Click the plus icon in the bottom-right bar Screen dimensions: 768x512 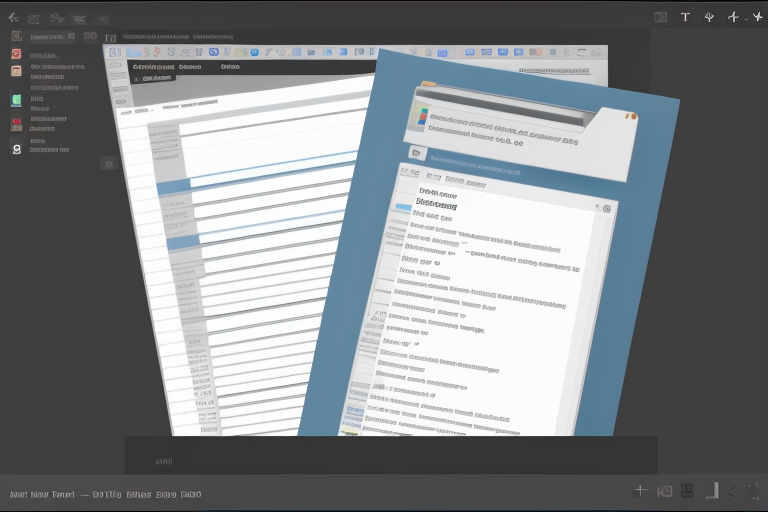[x=640, y=490]
